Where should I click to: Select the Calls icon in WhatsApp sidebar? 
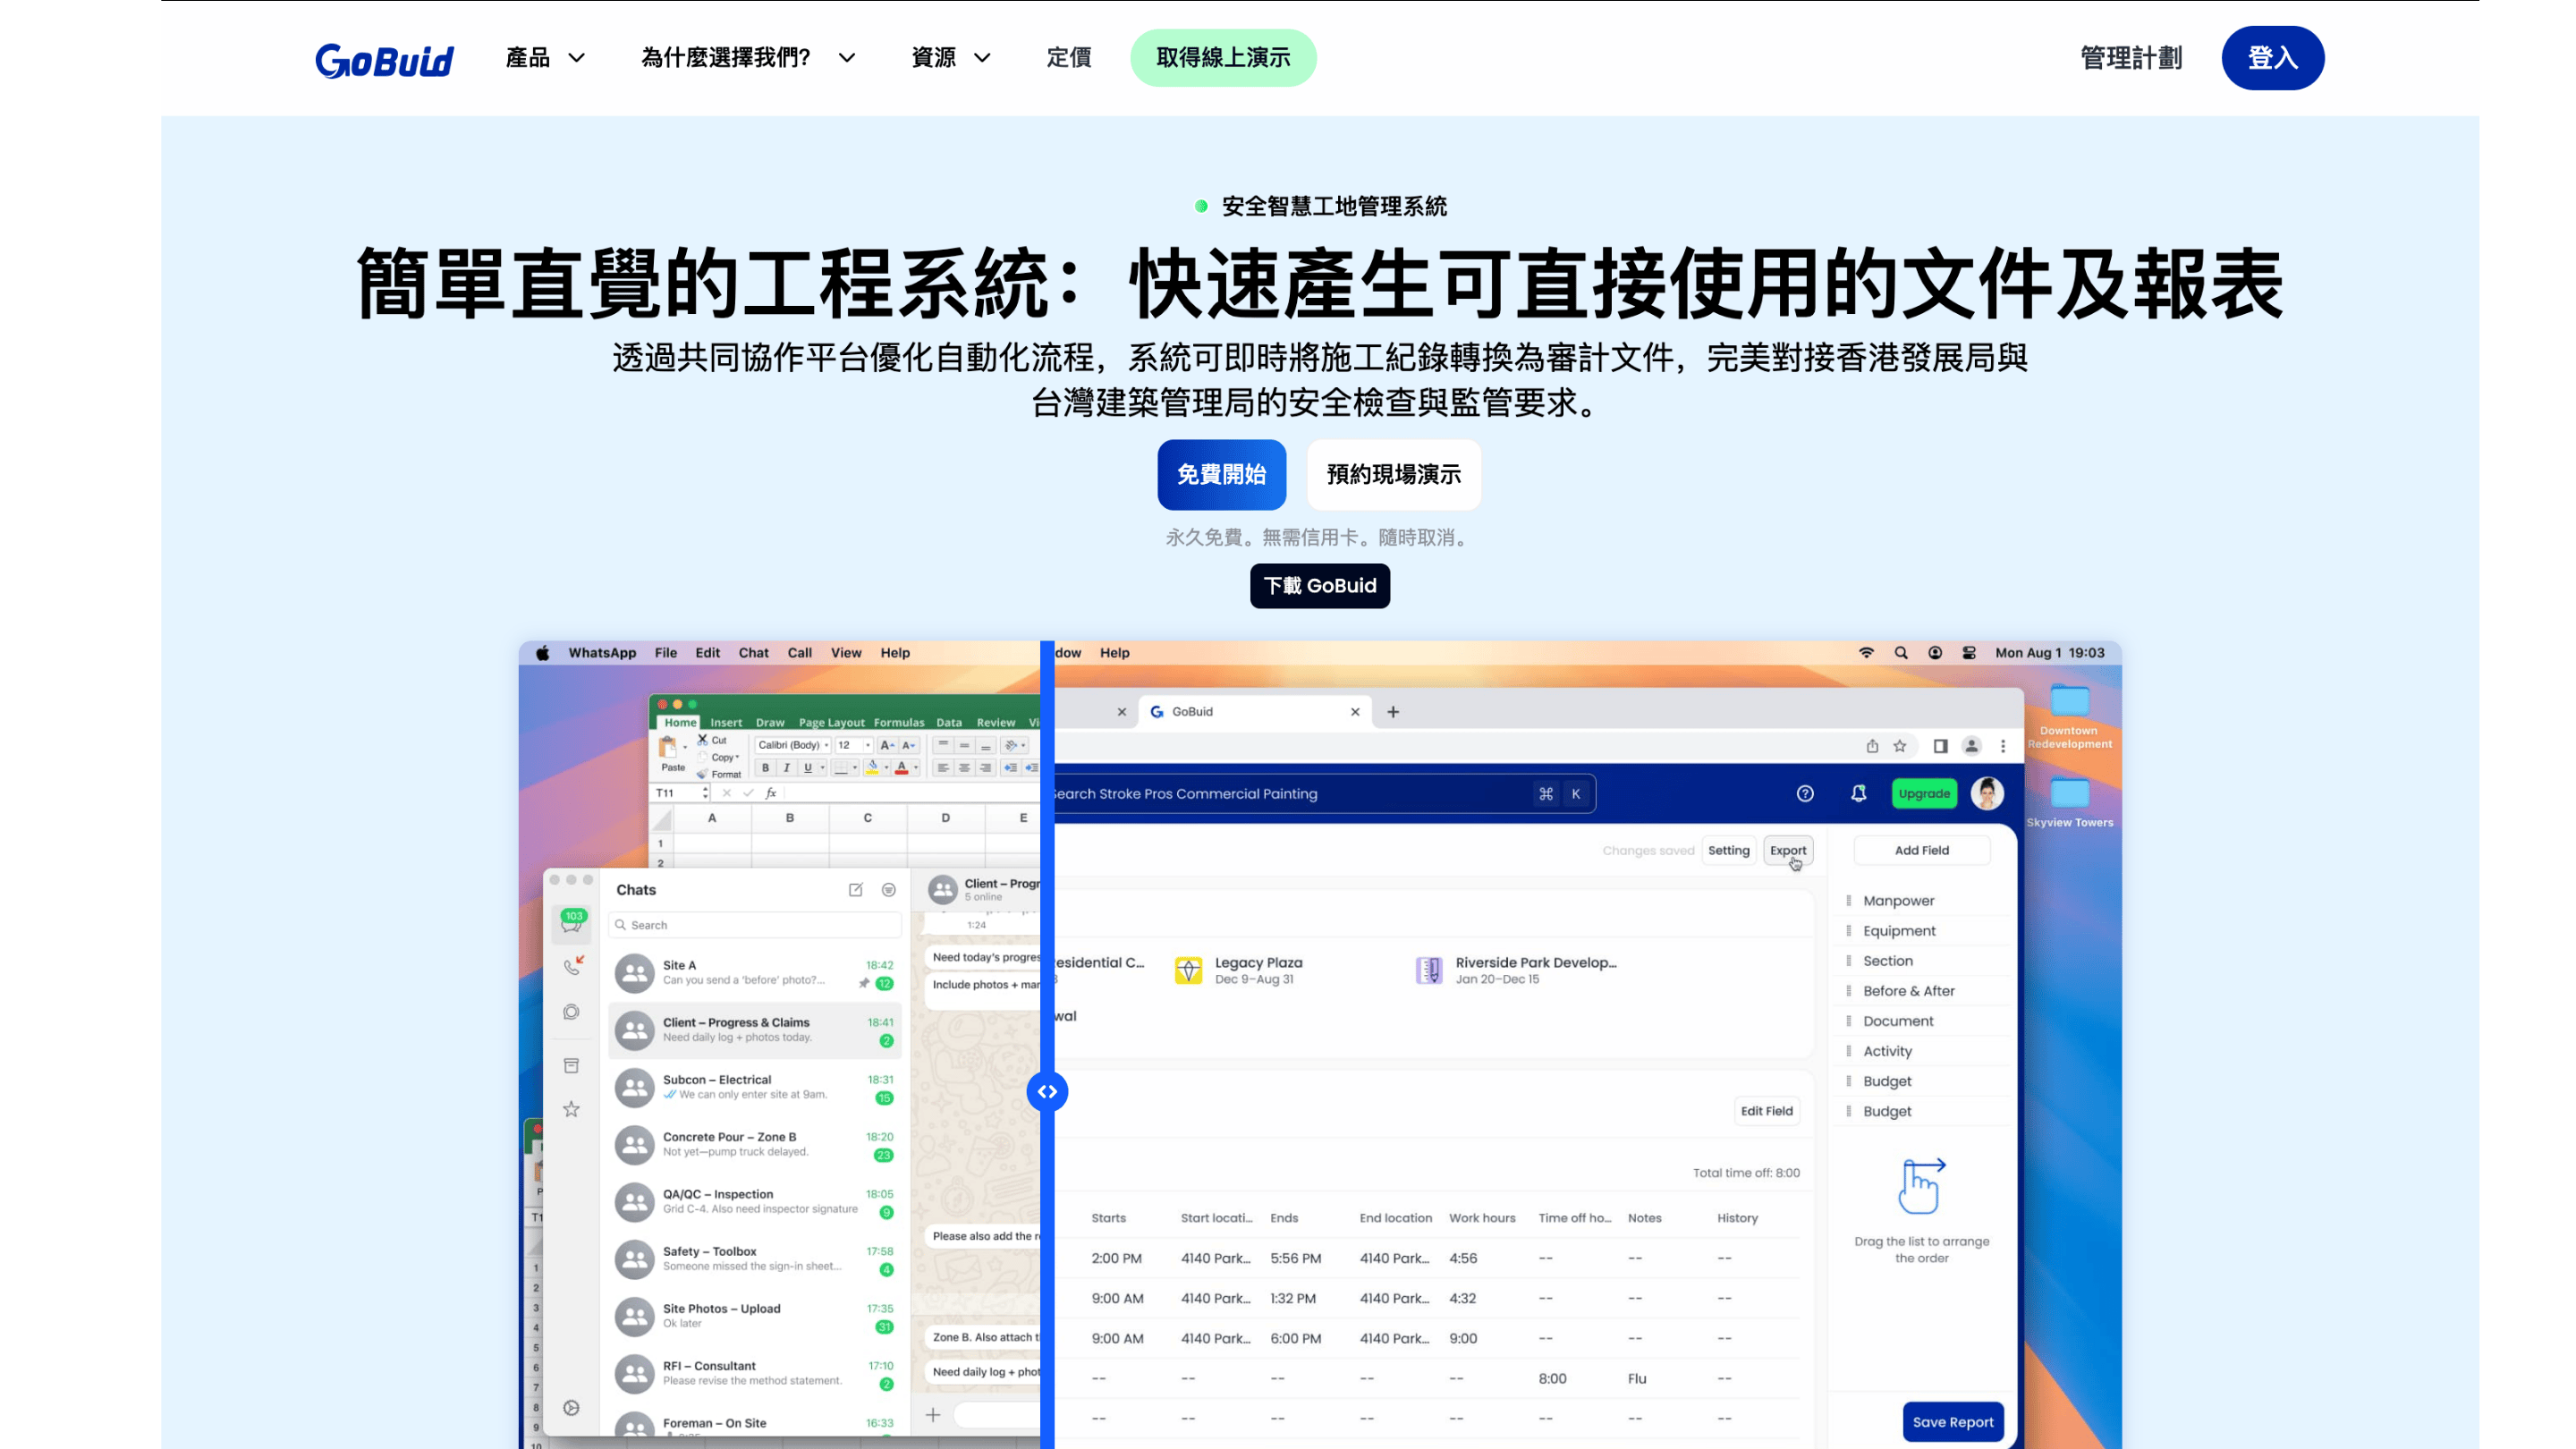click(x=572, y=967)
